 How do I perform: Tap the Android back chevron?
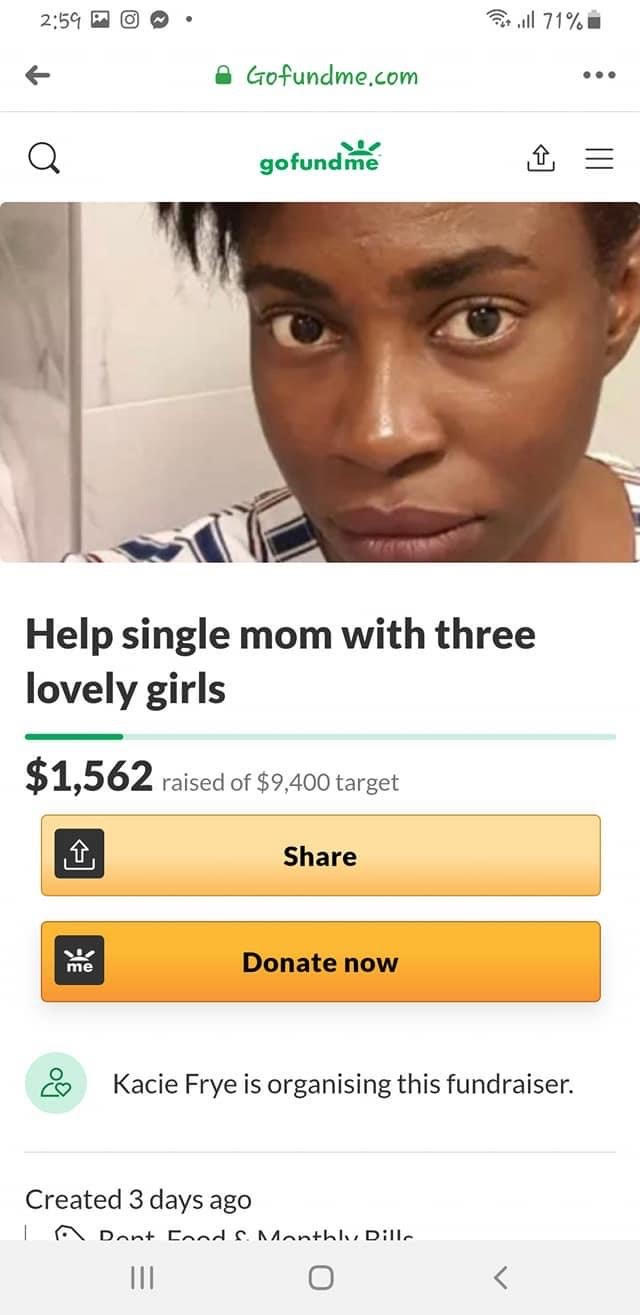pos(501,1277)
